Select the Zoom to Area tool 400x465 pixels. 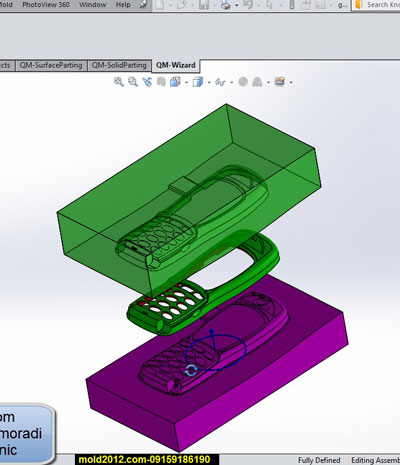[133, 82]
